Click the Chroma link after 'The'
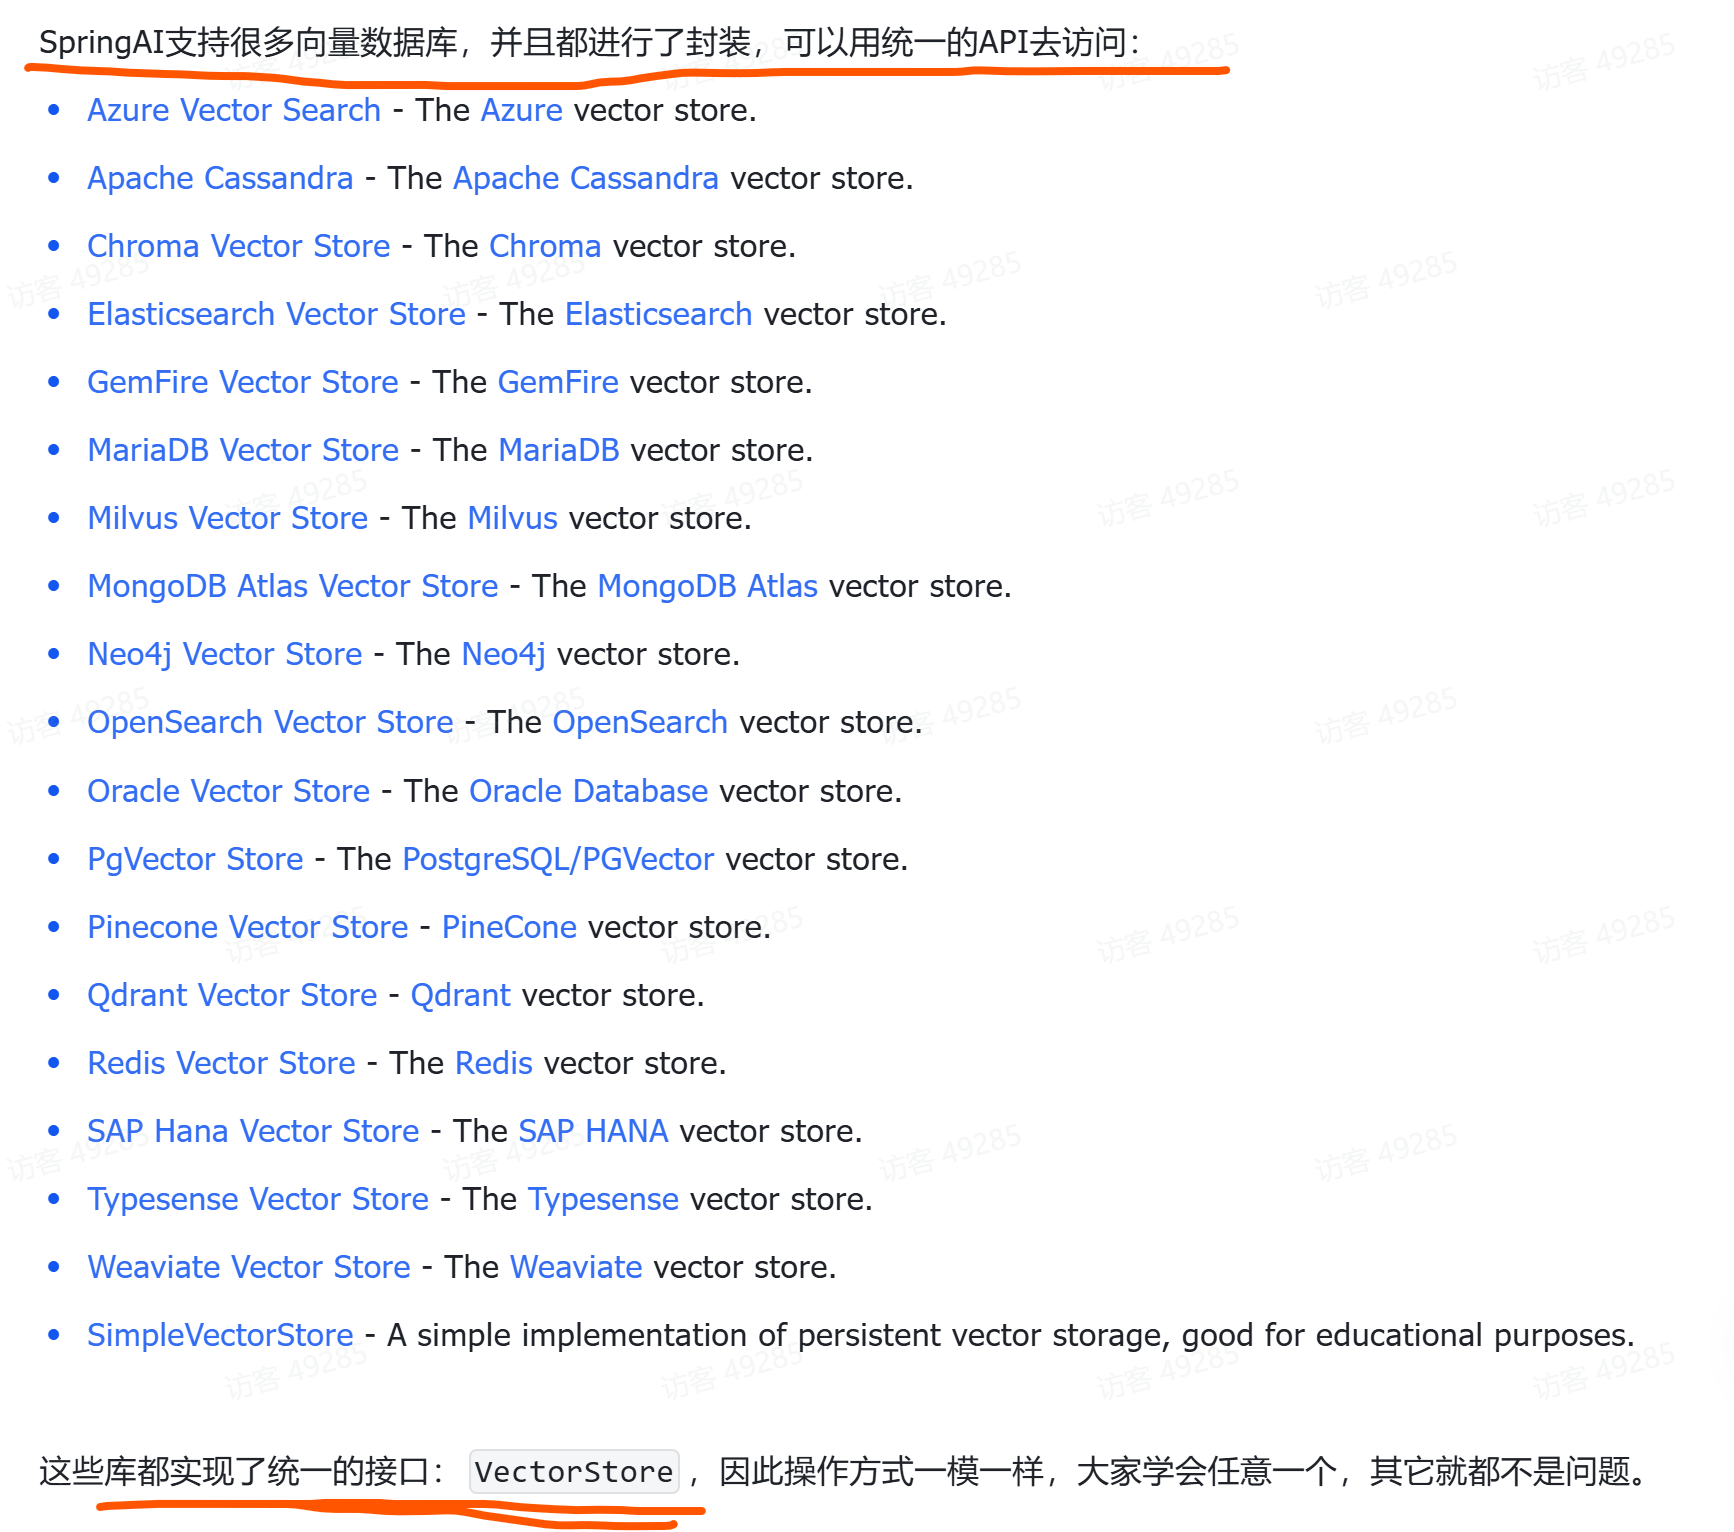The image size is (1734, 1532). point(545,246)
